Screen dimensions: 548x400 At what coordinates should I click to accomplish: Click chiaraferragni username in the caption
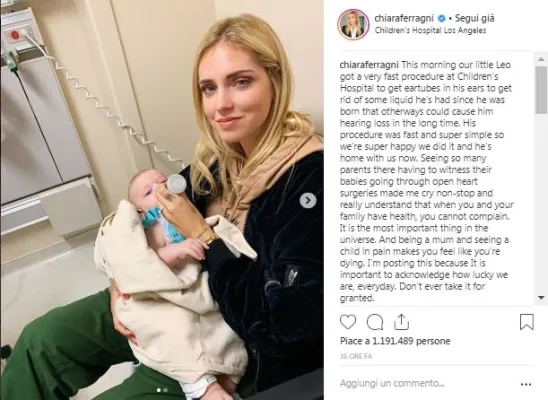(x=369, y=65)
